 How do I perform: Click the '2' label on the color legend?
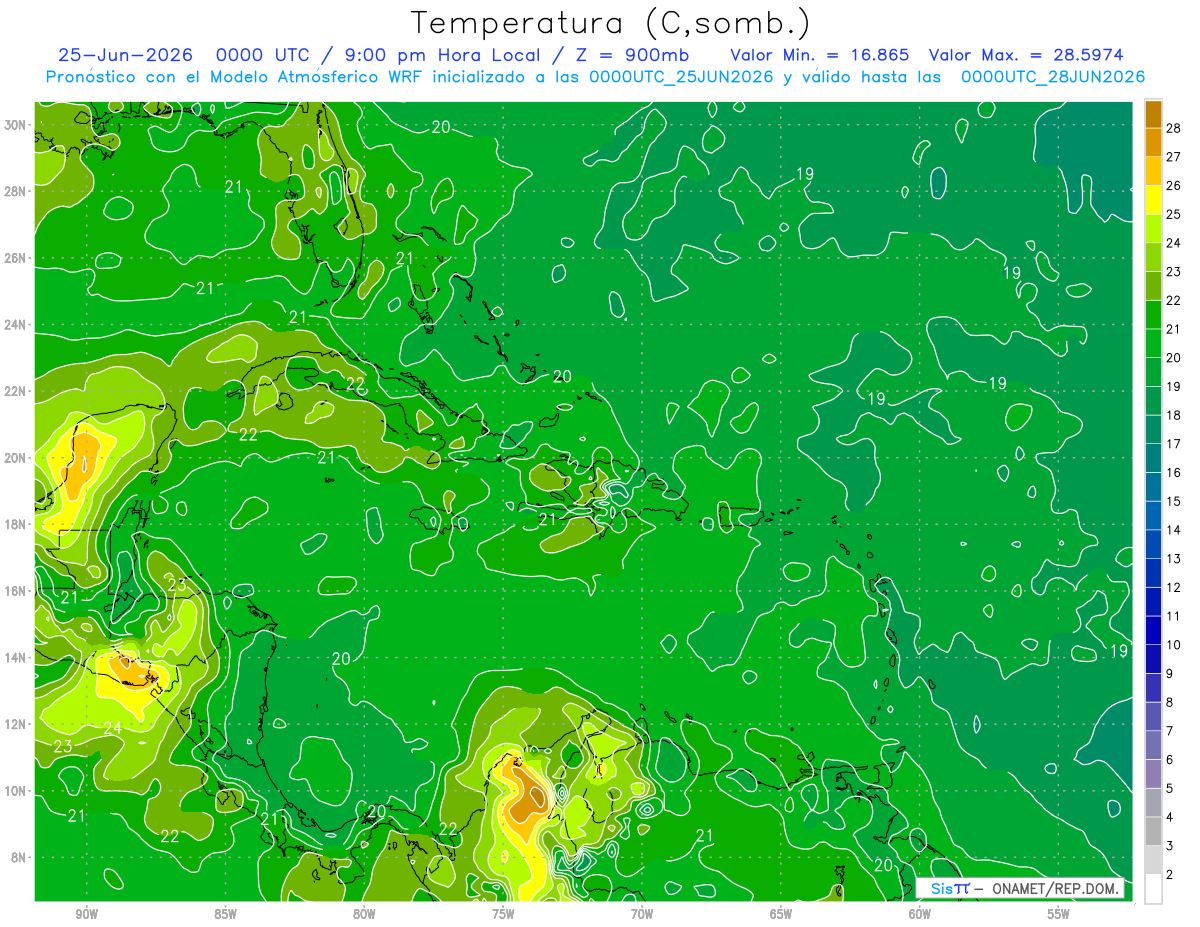point(1170,875)
